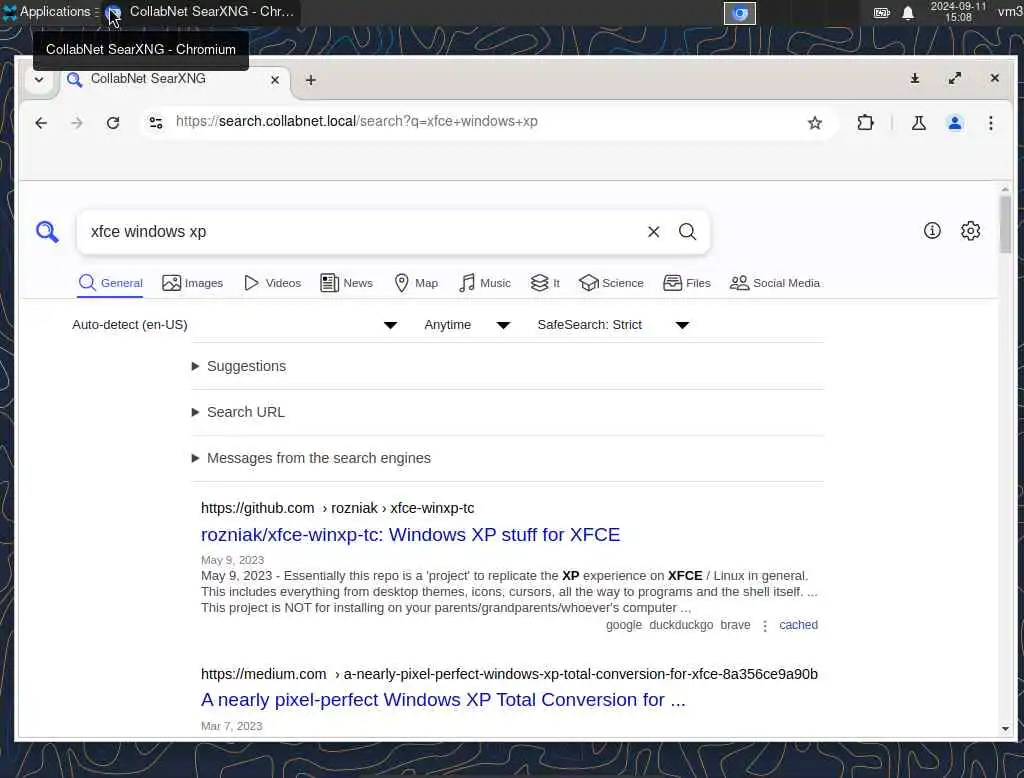This screenshot has width=1024, height=778.
Task: Open the github.com rozniak xfce-winxp-tc URL
Action: point(338,508)
